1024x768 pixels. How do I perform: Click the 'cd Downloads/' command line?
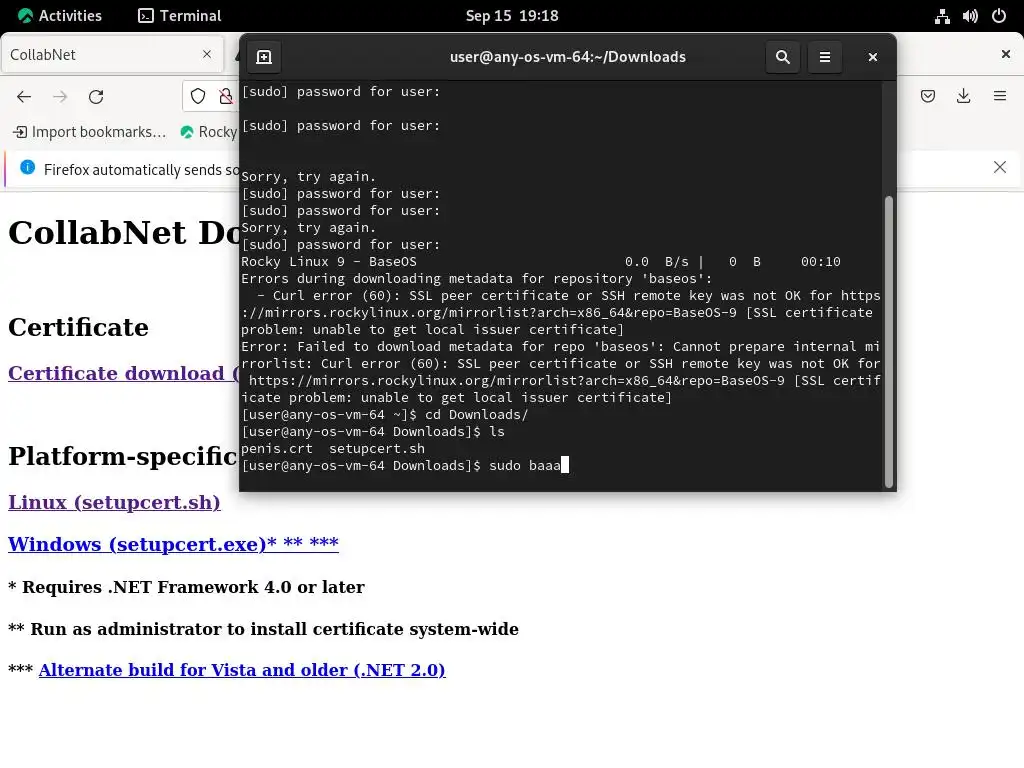(x=385, y=415)
